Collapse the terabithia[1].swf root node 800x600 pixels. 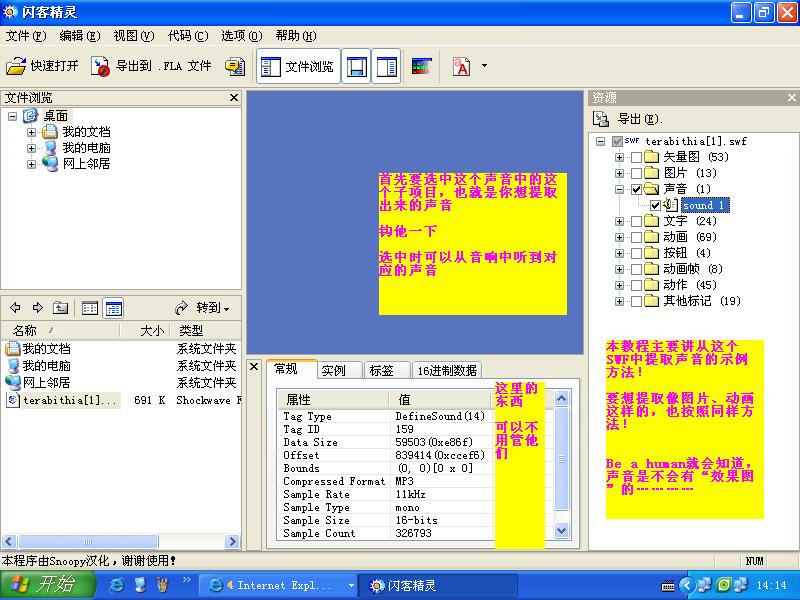[x=601, y=141]
